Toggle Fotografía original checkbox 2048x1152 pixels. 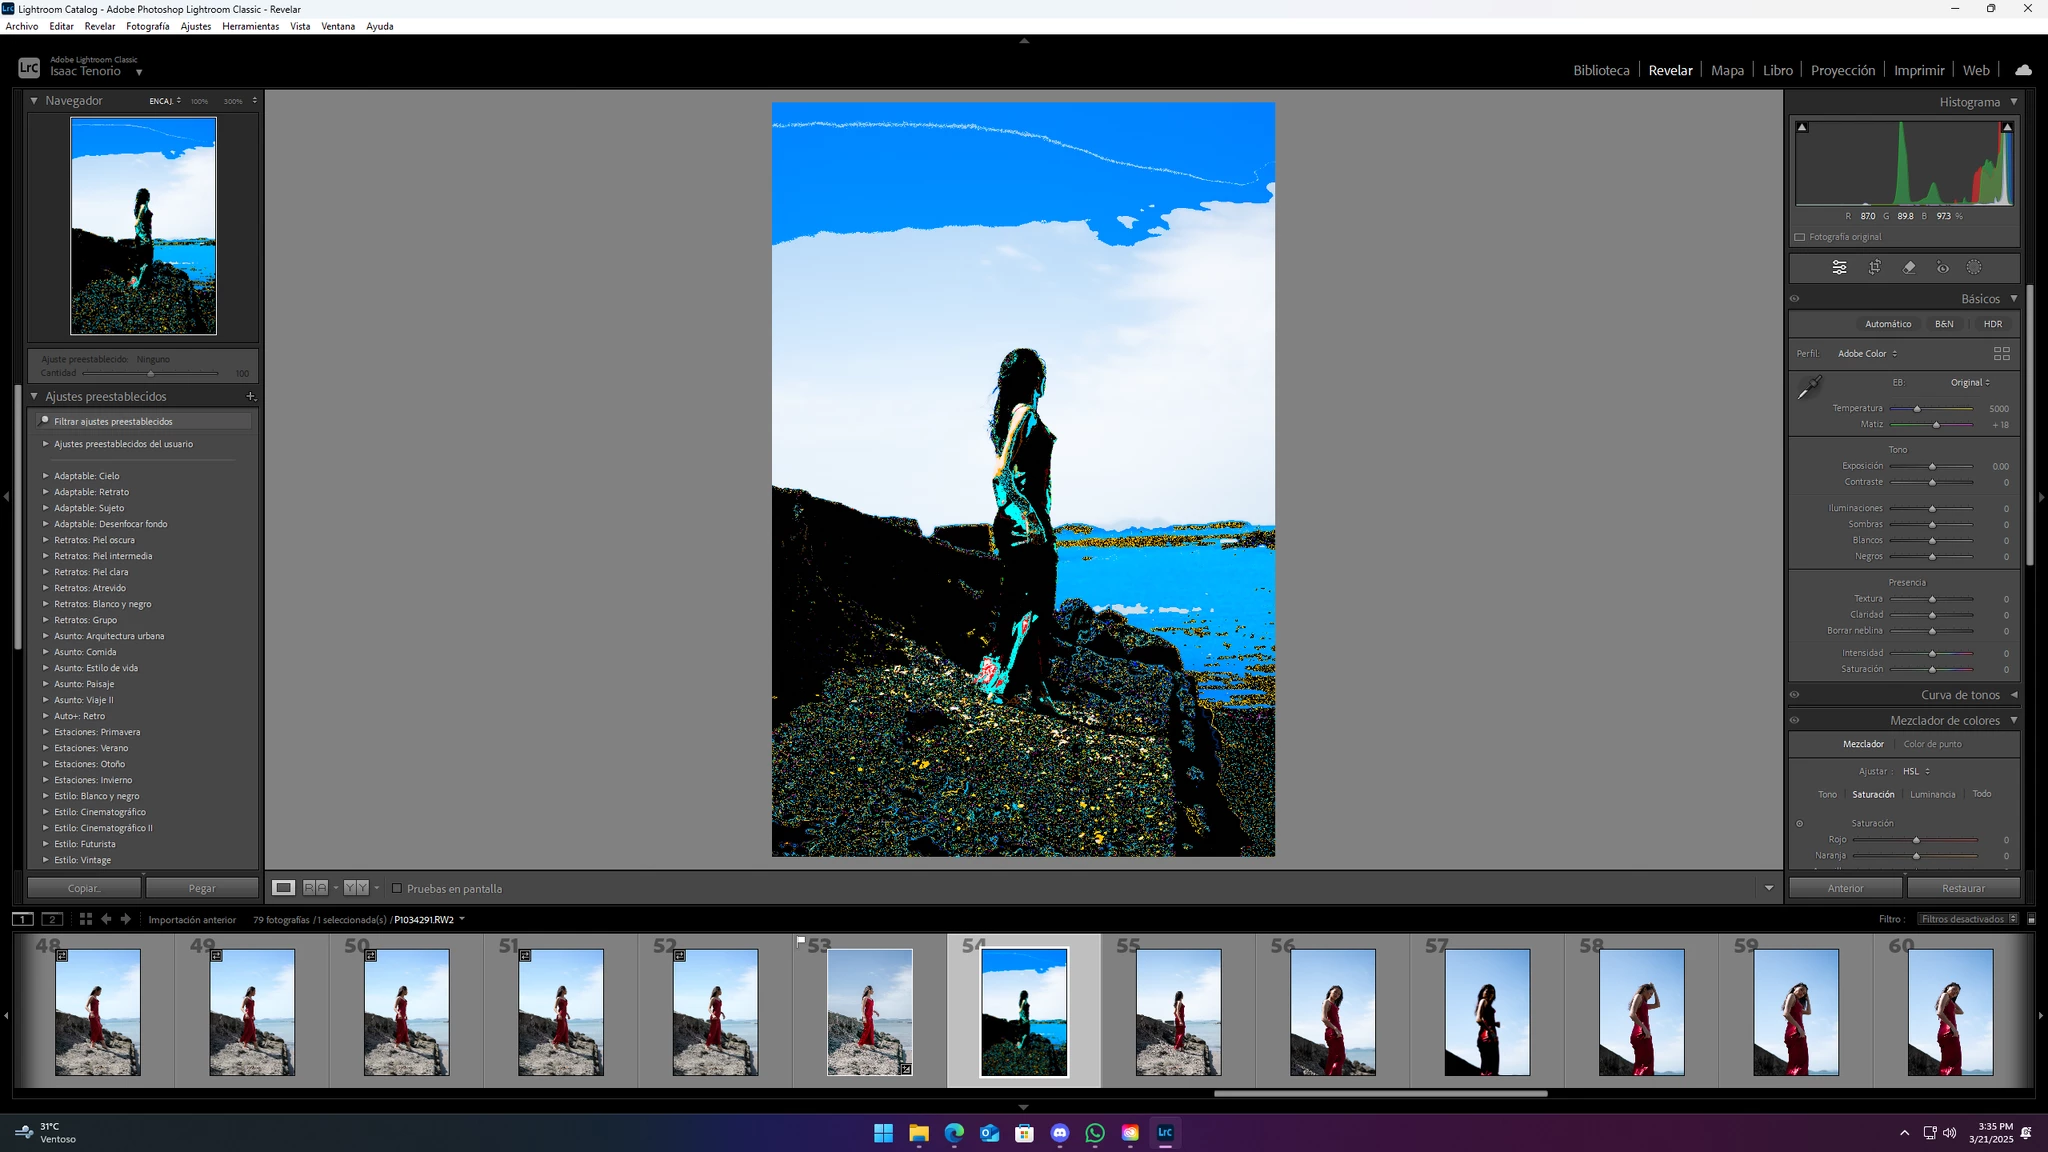coord(1799,237)
